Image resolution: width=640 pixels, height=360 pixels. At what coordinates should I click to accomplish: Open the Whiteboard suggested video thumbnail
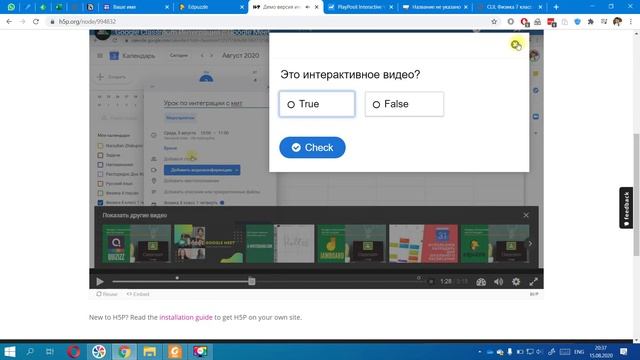(280, 244)
